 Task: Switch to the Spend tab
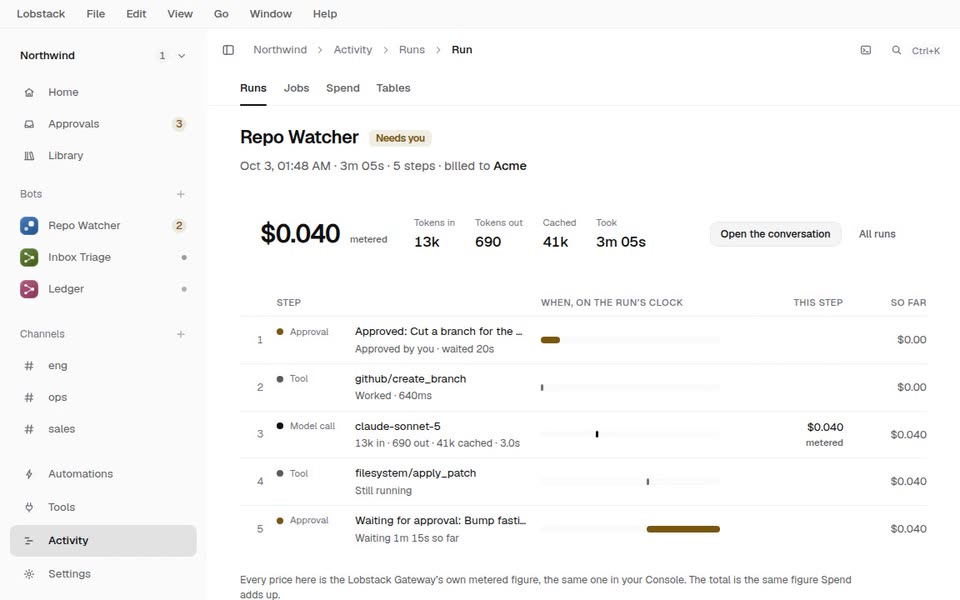[343, 88]
